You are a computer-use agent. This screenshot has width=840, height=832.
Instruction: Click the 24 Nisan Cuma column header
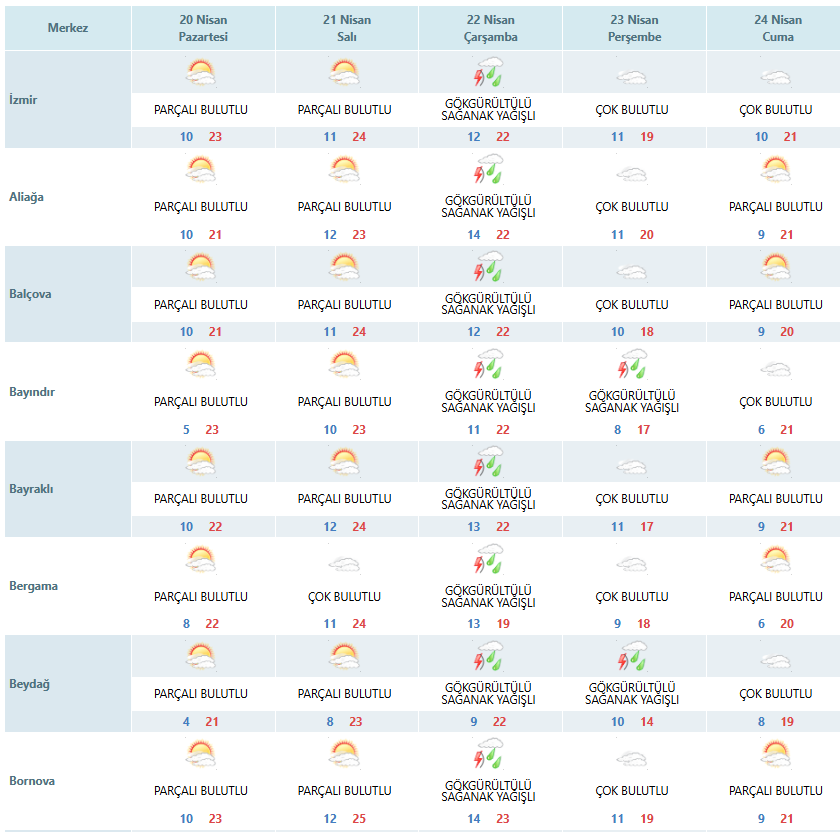[x=777, y=28]
